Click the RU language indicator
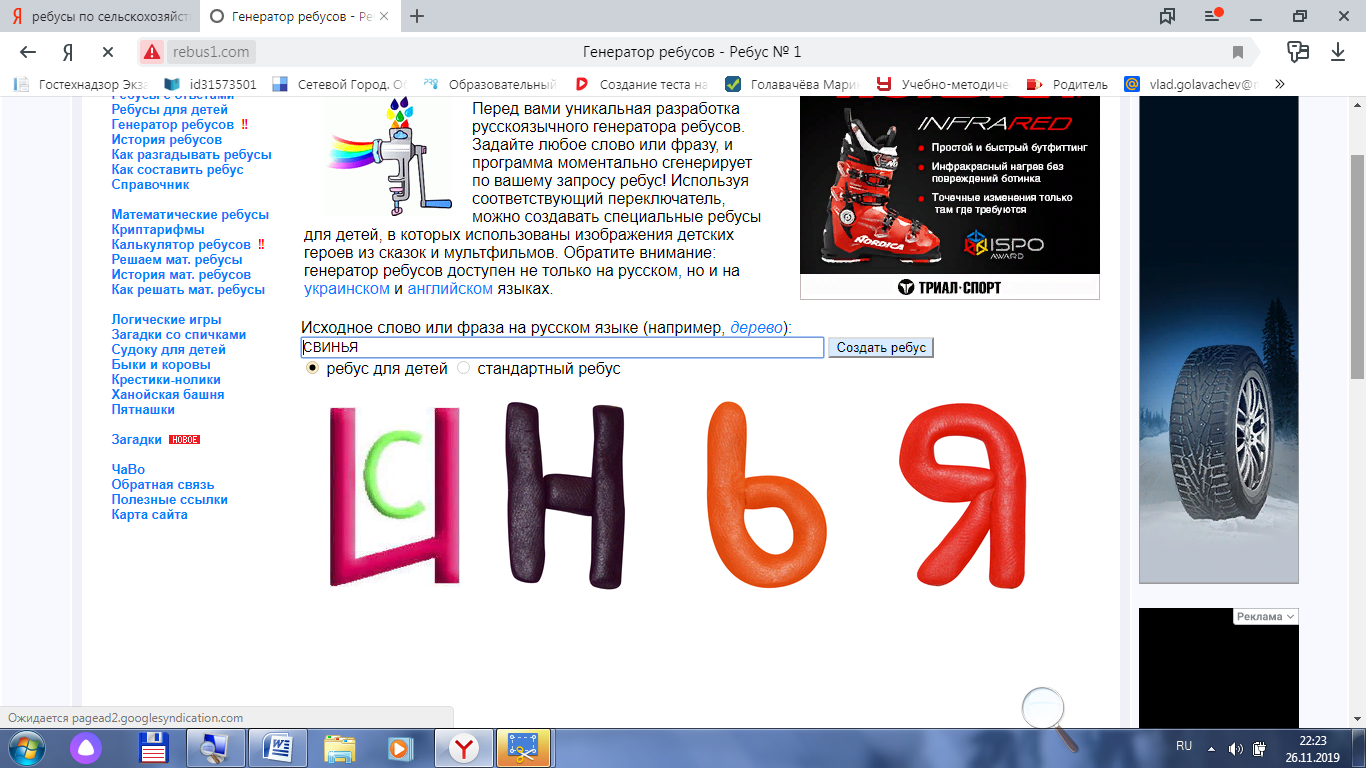 [x=1184, y=746]
